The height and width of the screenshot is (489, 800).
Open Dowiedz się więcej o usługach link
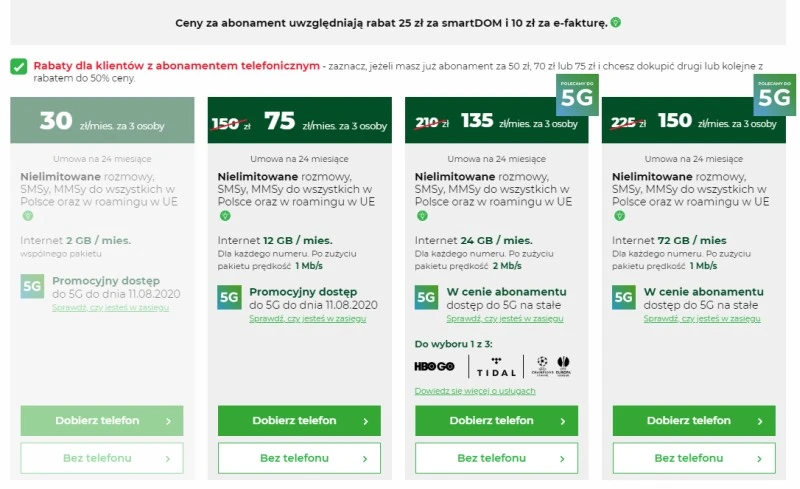(474, 391)
